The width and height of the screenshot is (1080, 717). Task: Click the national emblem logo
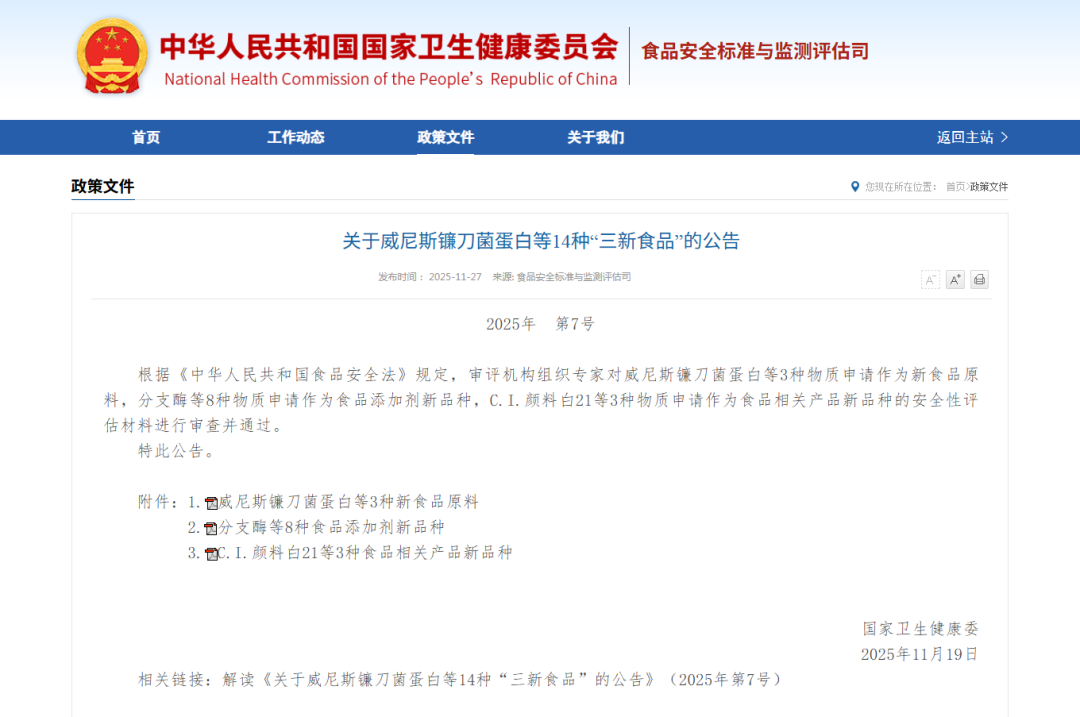[111, 53]
